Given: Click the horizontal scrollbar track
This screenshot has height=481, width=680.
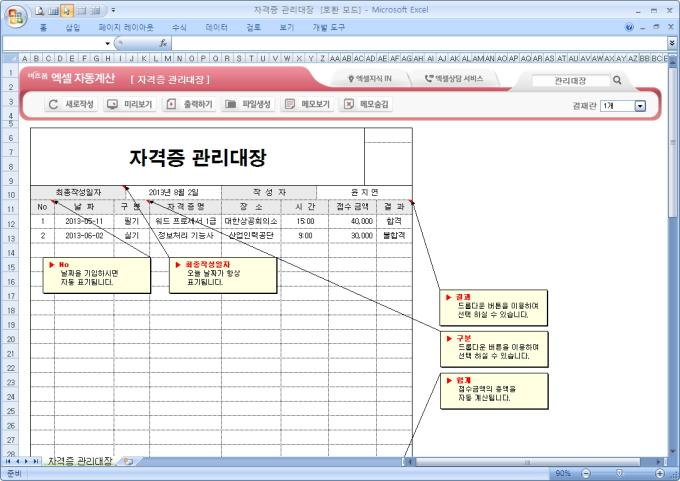Looking at the screenshot, I should coord(533,462).
